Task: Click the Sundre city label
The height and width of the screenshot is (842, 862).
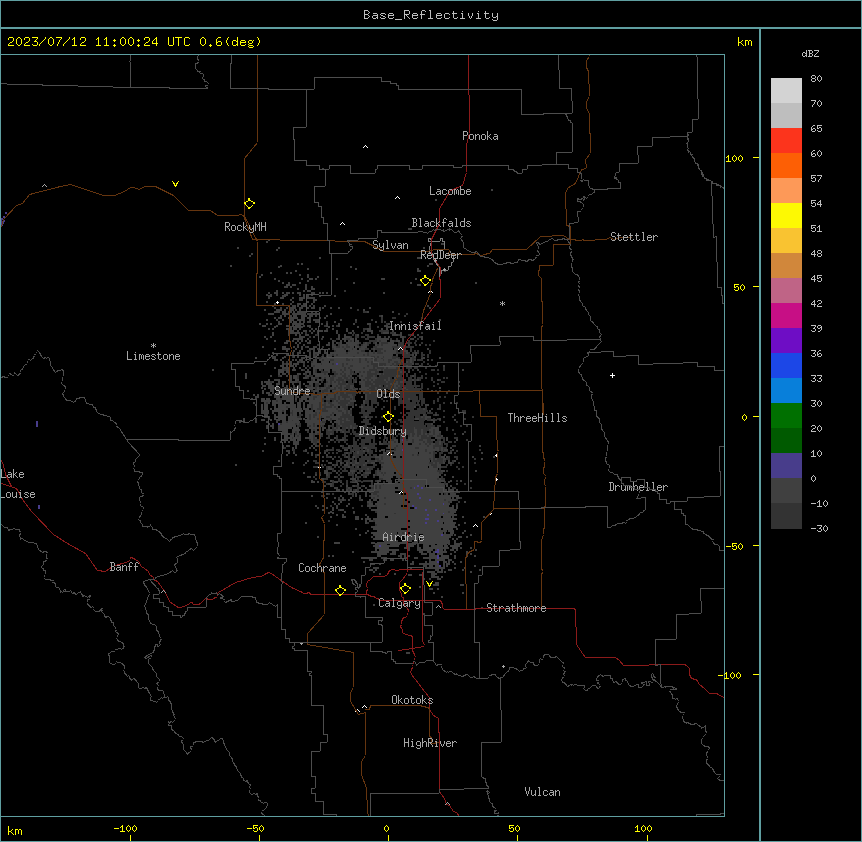Action: tap(292, 391)
